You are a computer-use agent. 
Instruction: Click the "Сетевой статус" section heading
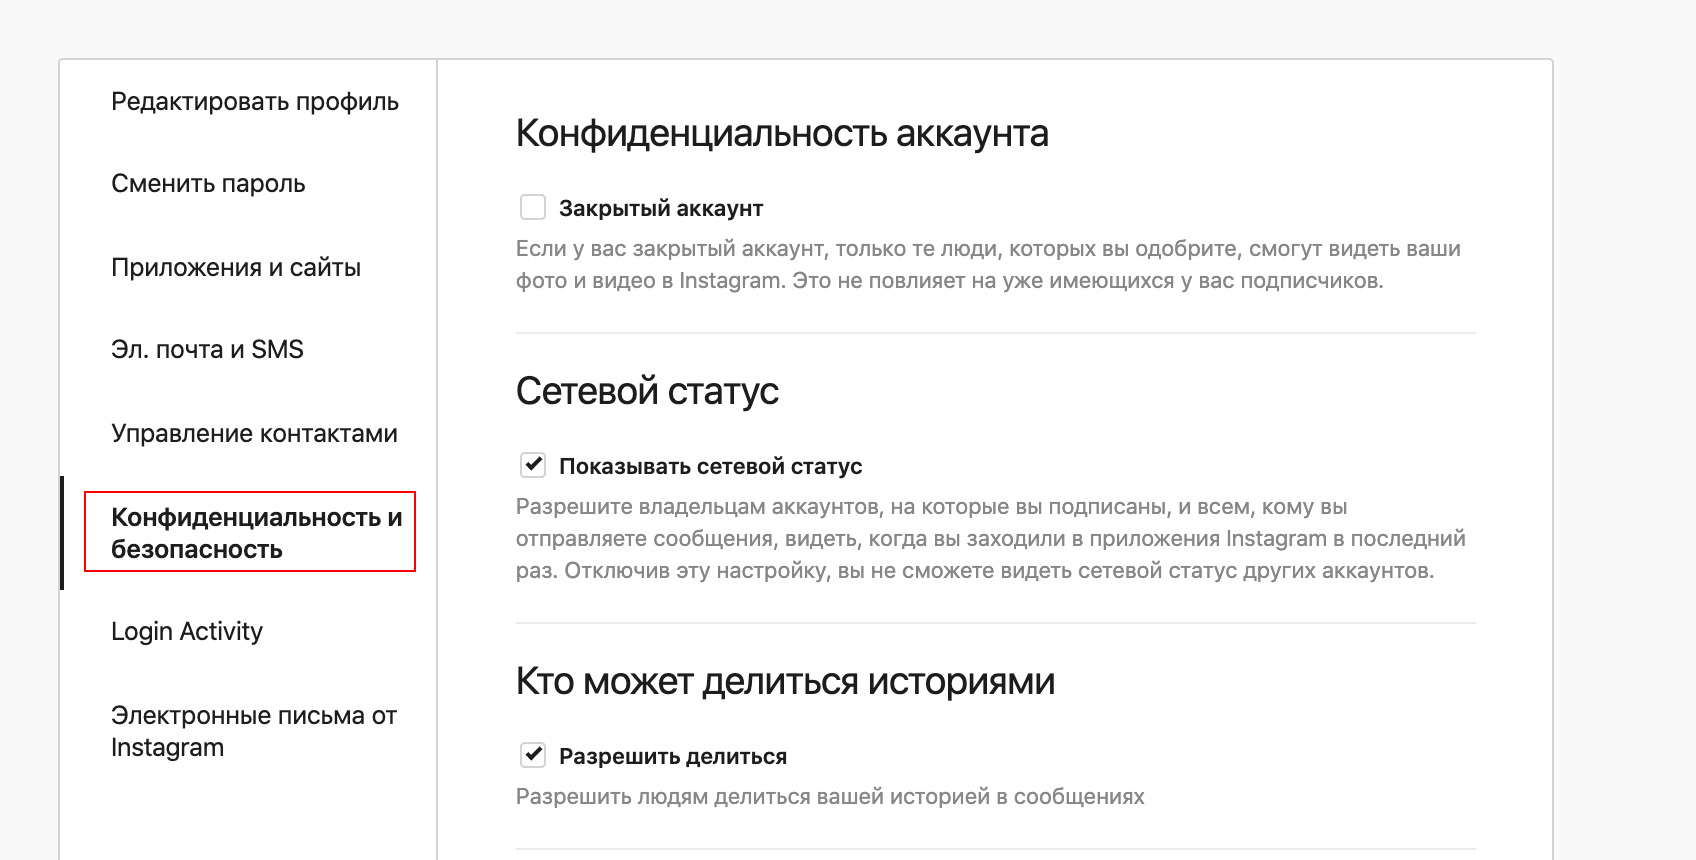(647, 392)
